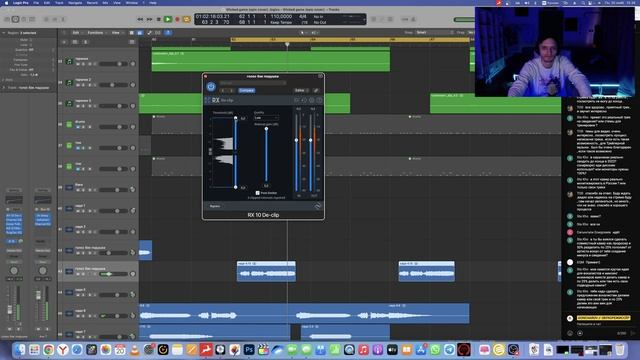
Task: Open WhatsApp from the Dock
Action: 435,349
